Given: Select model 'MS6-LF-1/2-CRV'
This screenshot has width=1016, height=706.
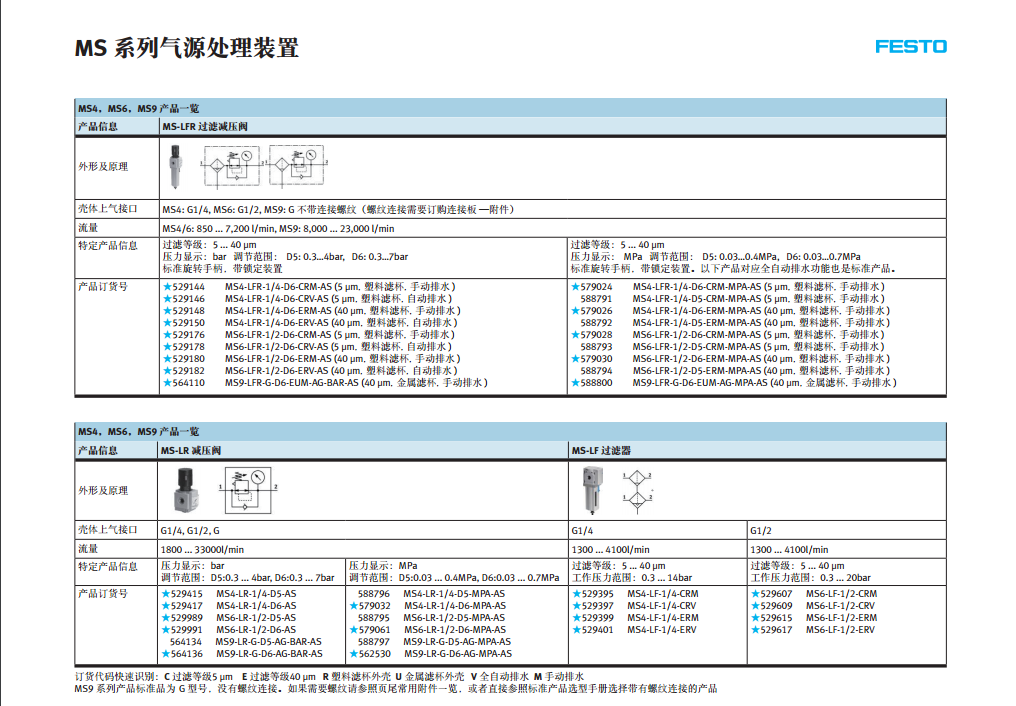Looking at the screenshot, I should pos(840,606).
